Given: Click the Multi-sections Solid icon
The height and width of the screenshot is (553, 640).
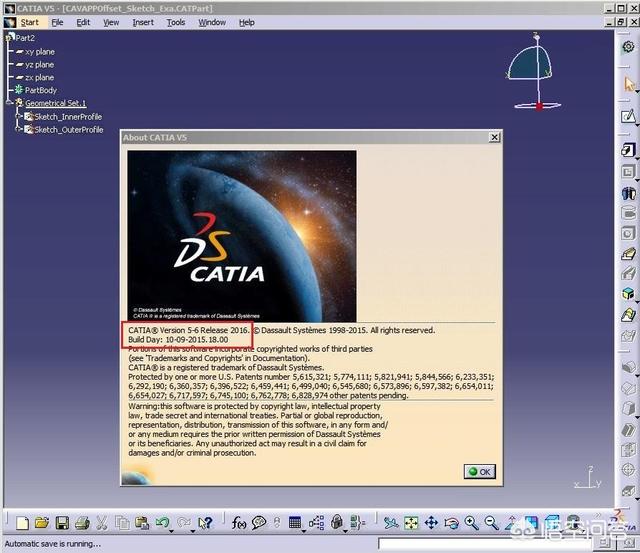Looking at the screenshot, I should 628,315.
